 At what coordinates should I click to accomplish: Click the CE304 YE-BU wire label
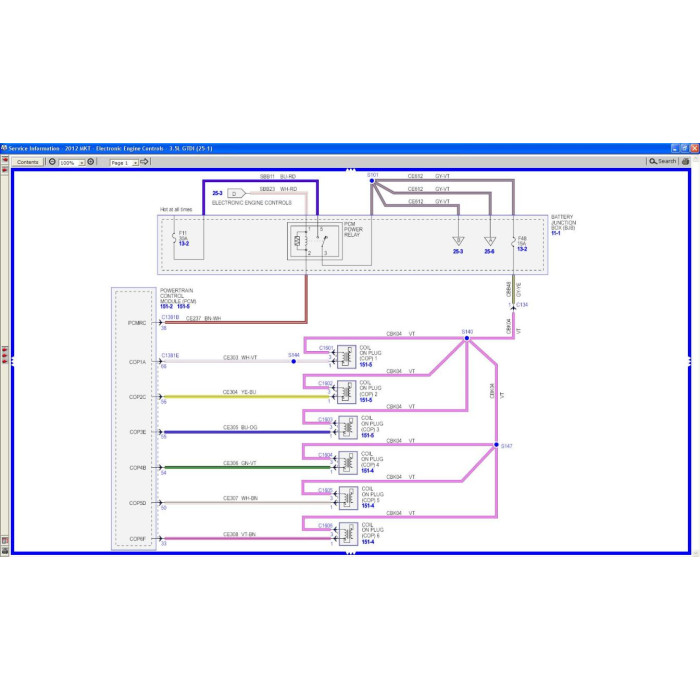click(239, 392)
